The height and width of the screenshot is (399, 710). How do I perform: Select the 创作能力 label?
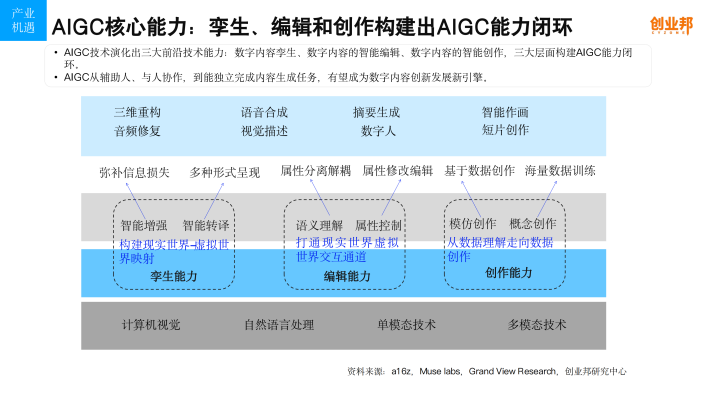(x=509, y=273)
